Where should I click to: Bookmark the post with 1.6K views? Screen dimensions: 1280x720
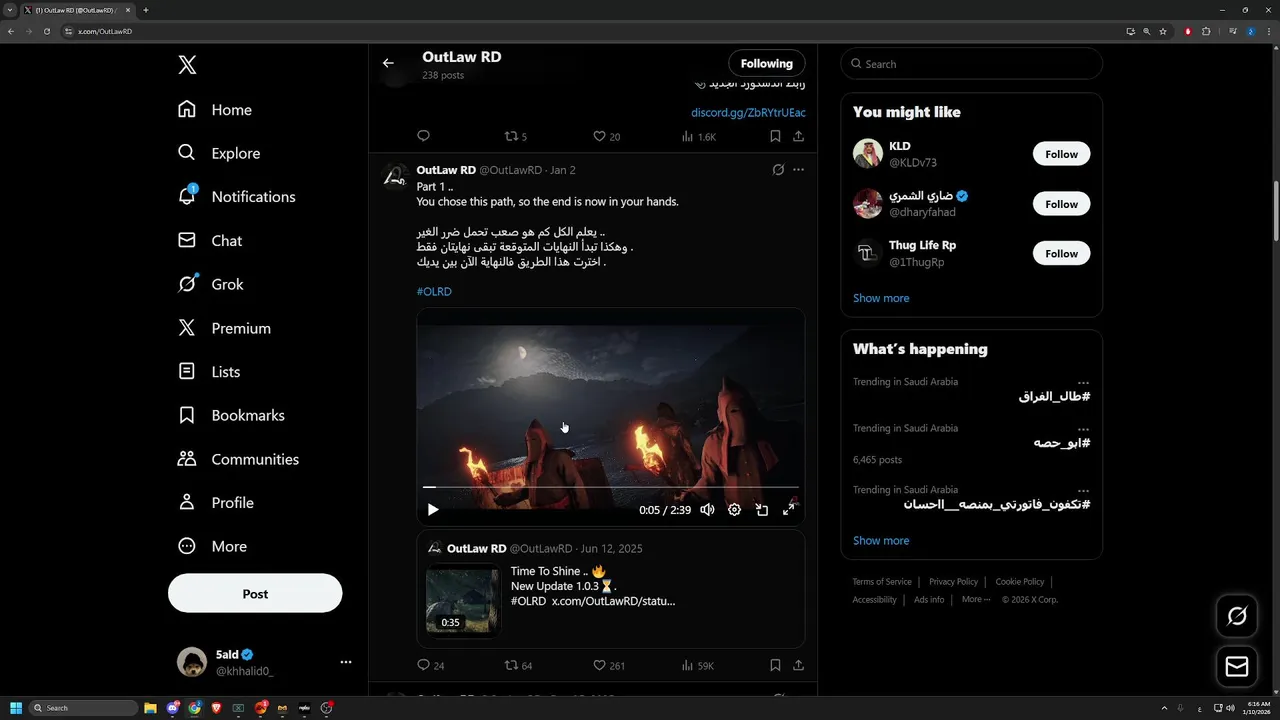(775, 136)
